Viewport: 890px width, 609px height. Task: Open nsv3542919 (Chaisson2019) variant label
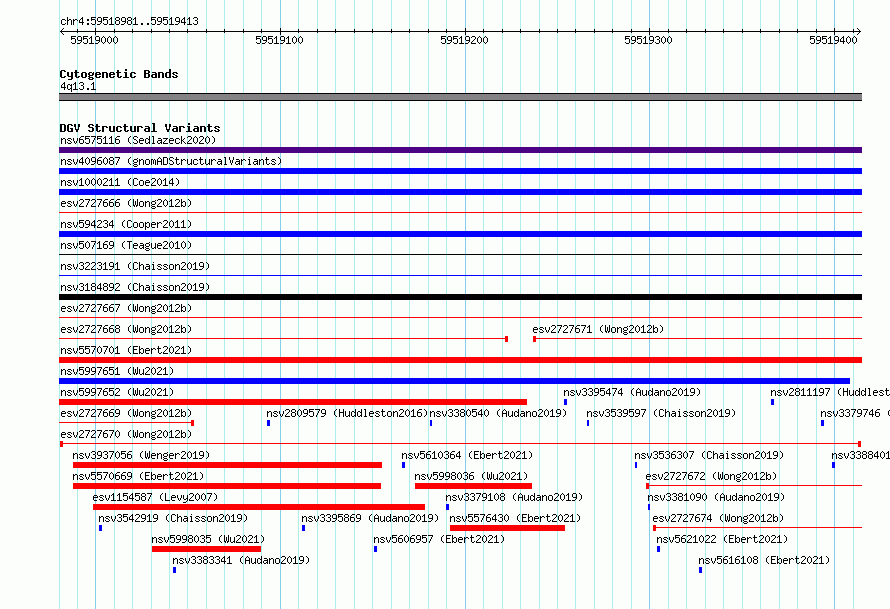click(x=173, y=518)
